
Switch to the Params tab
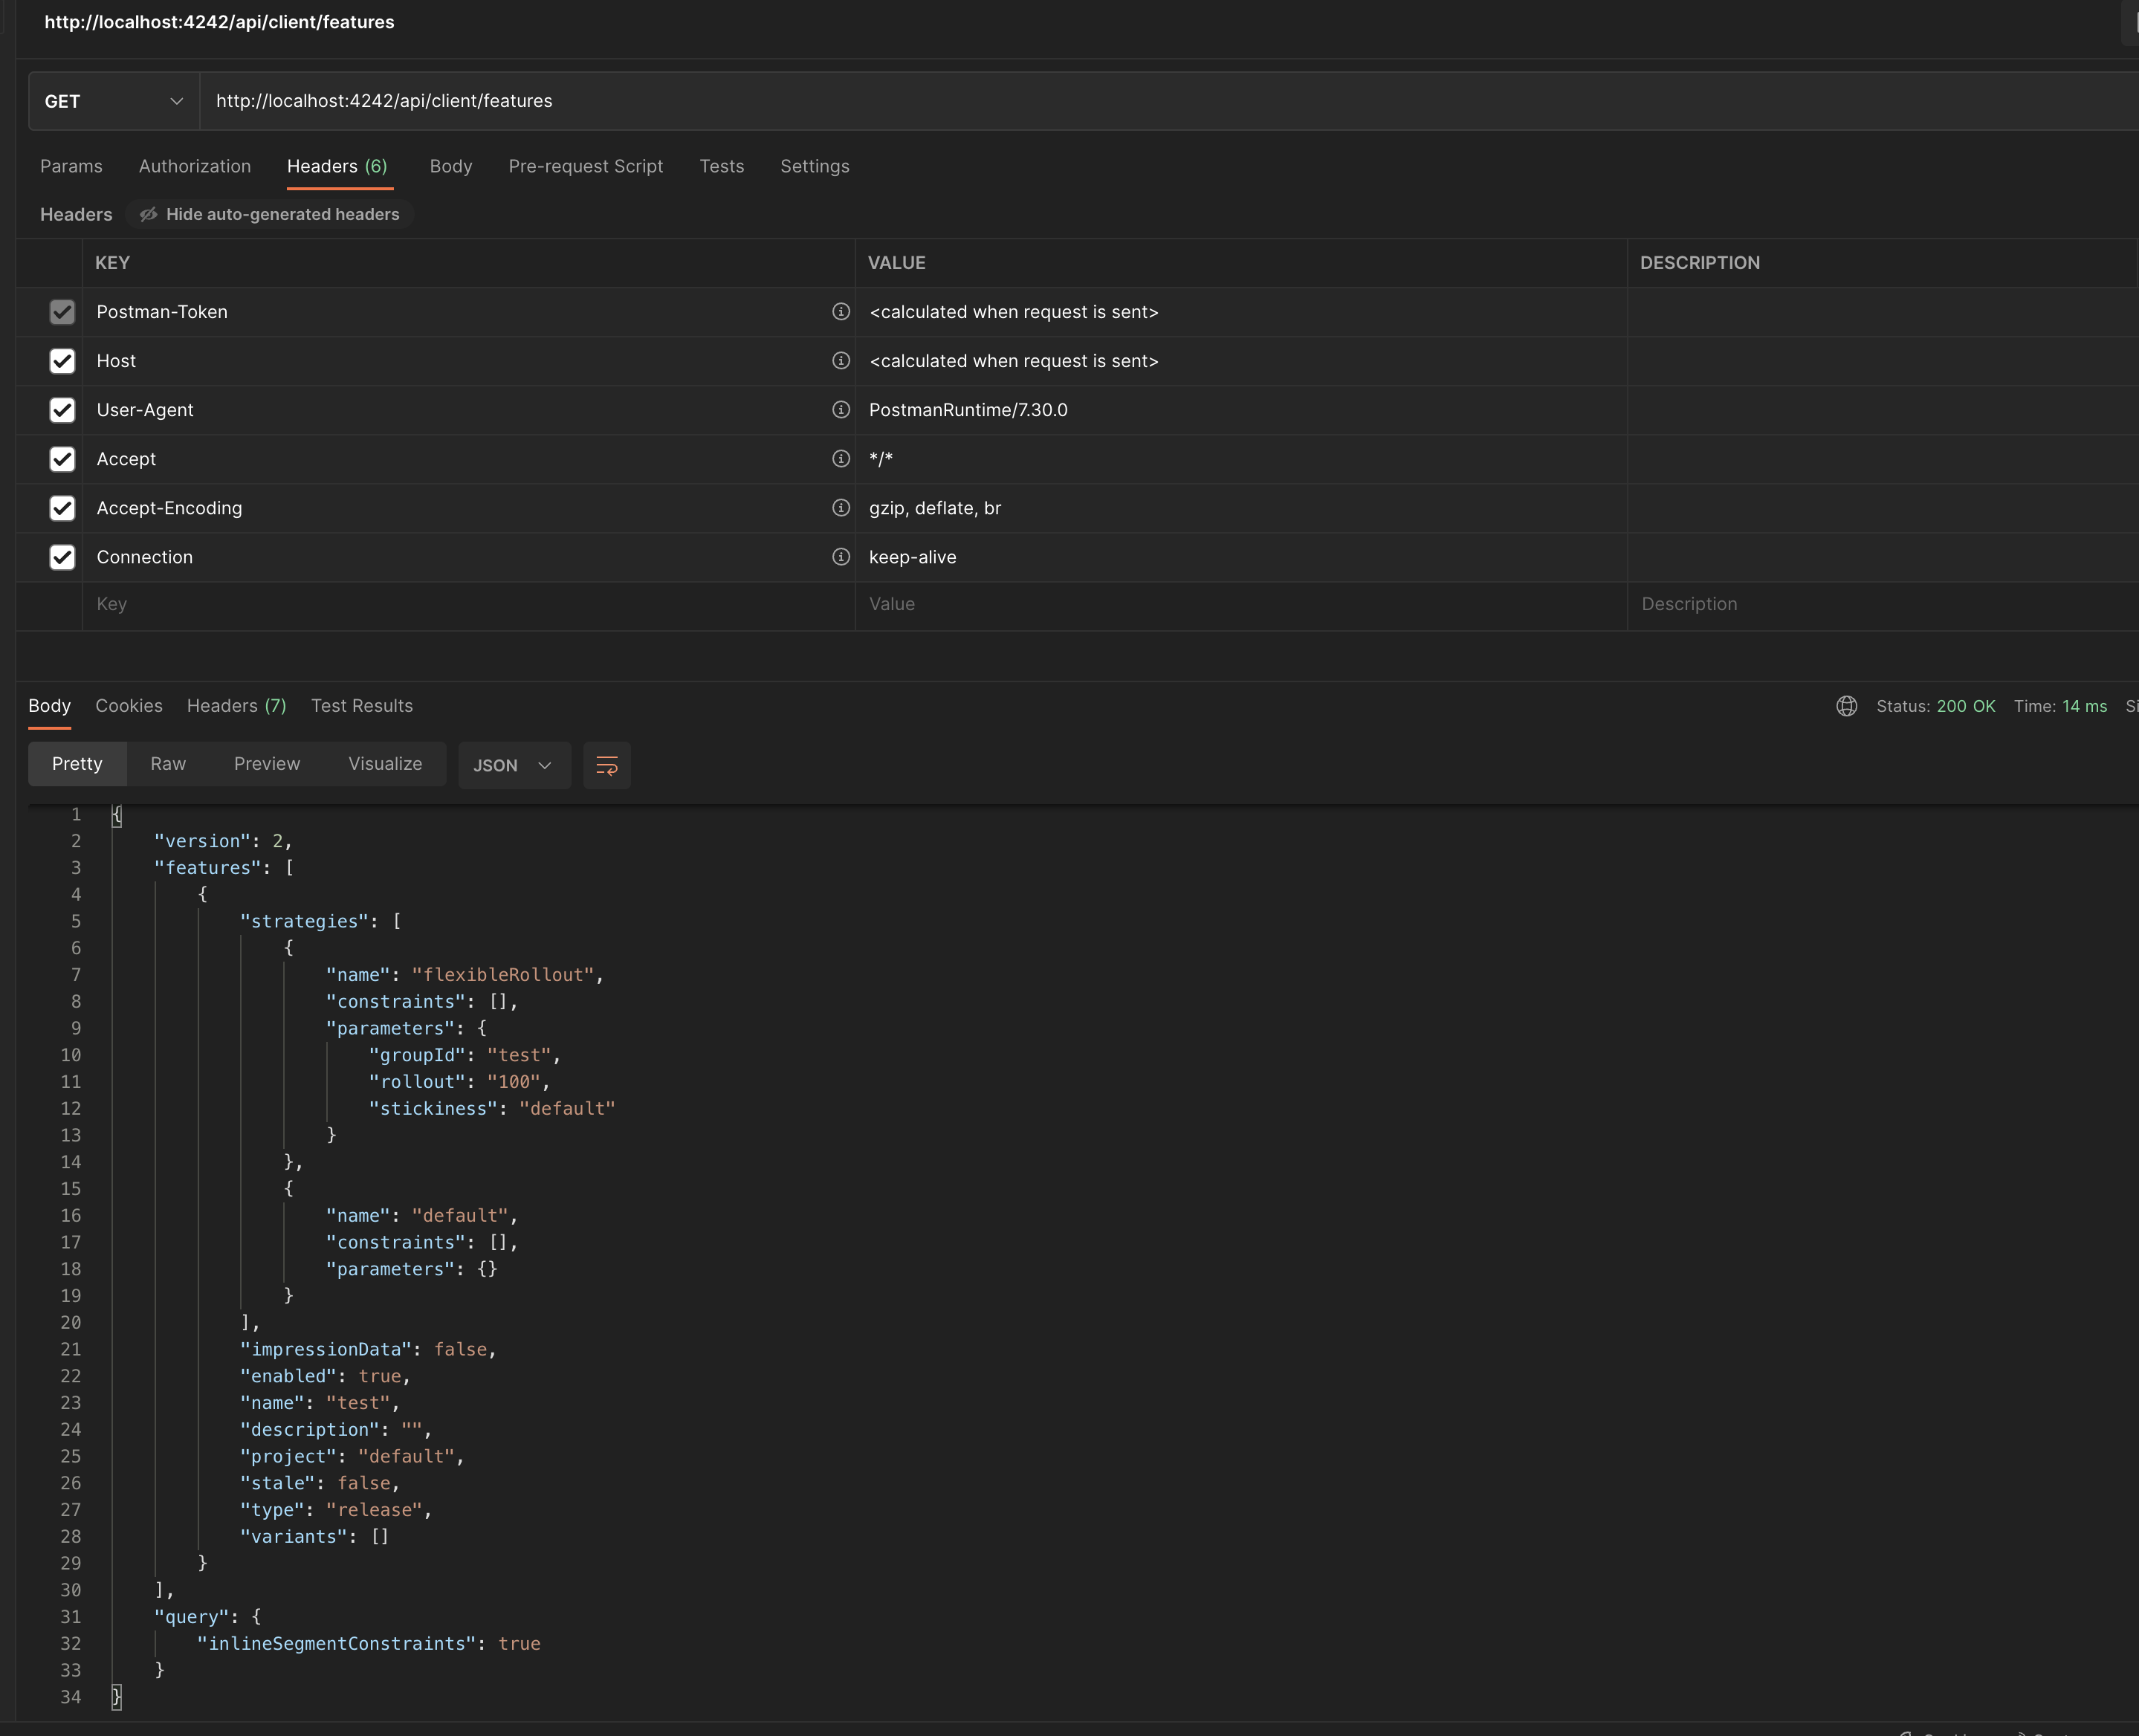(71, 166)
